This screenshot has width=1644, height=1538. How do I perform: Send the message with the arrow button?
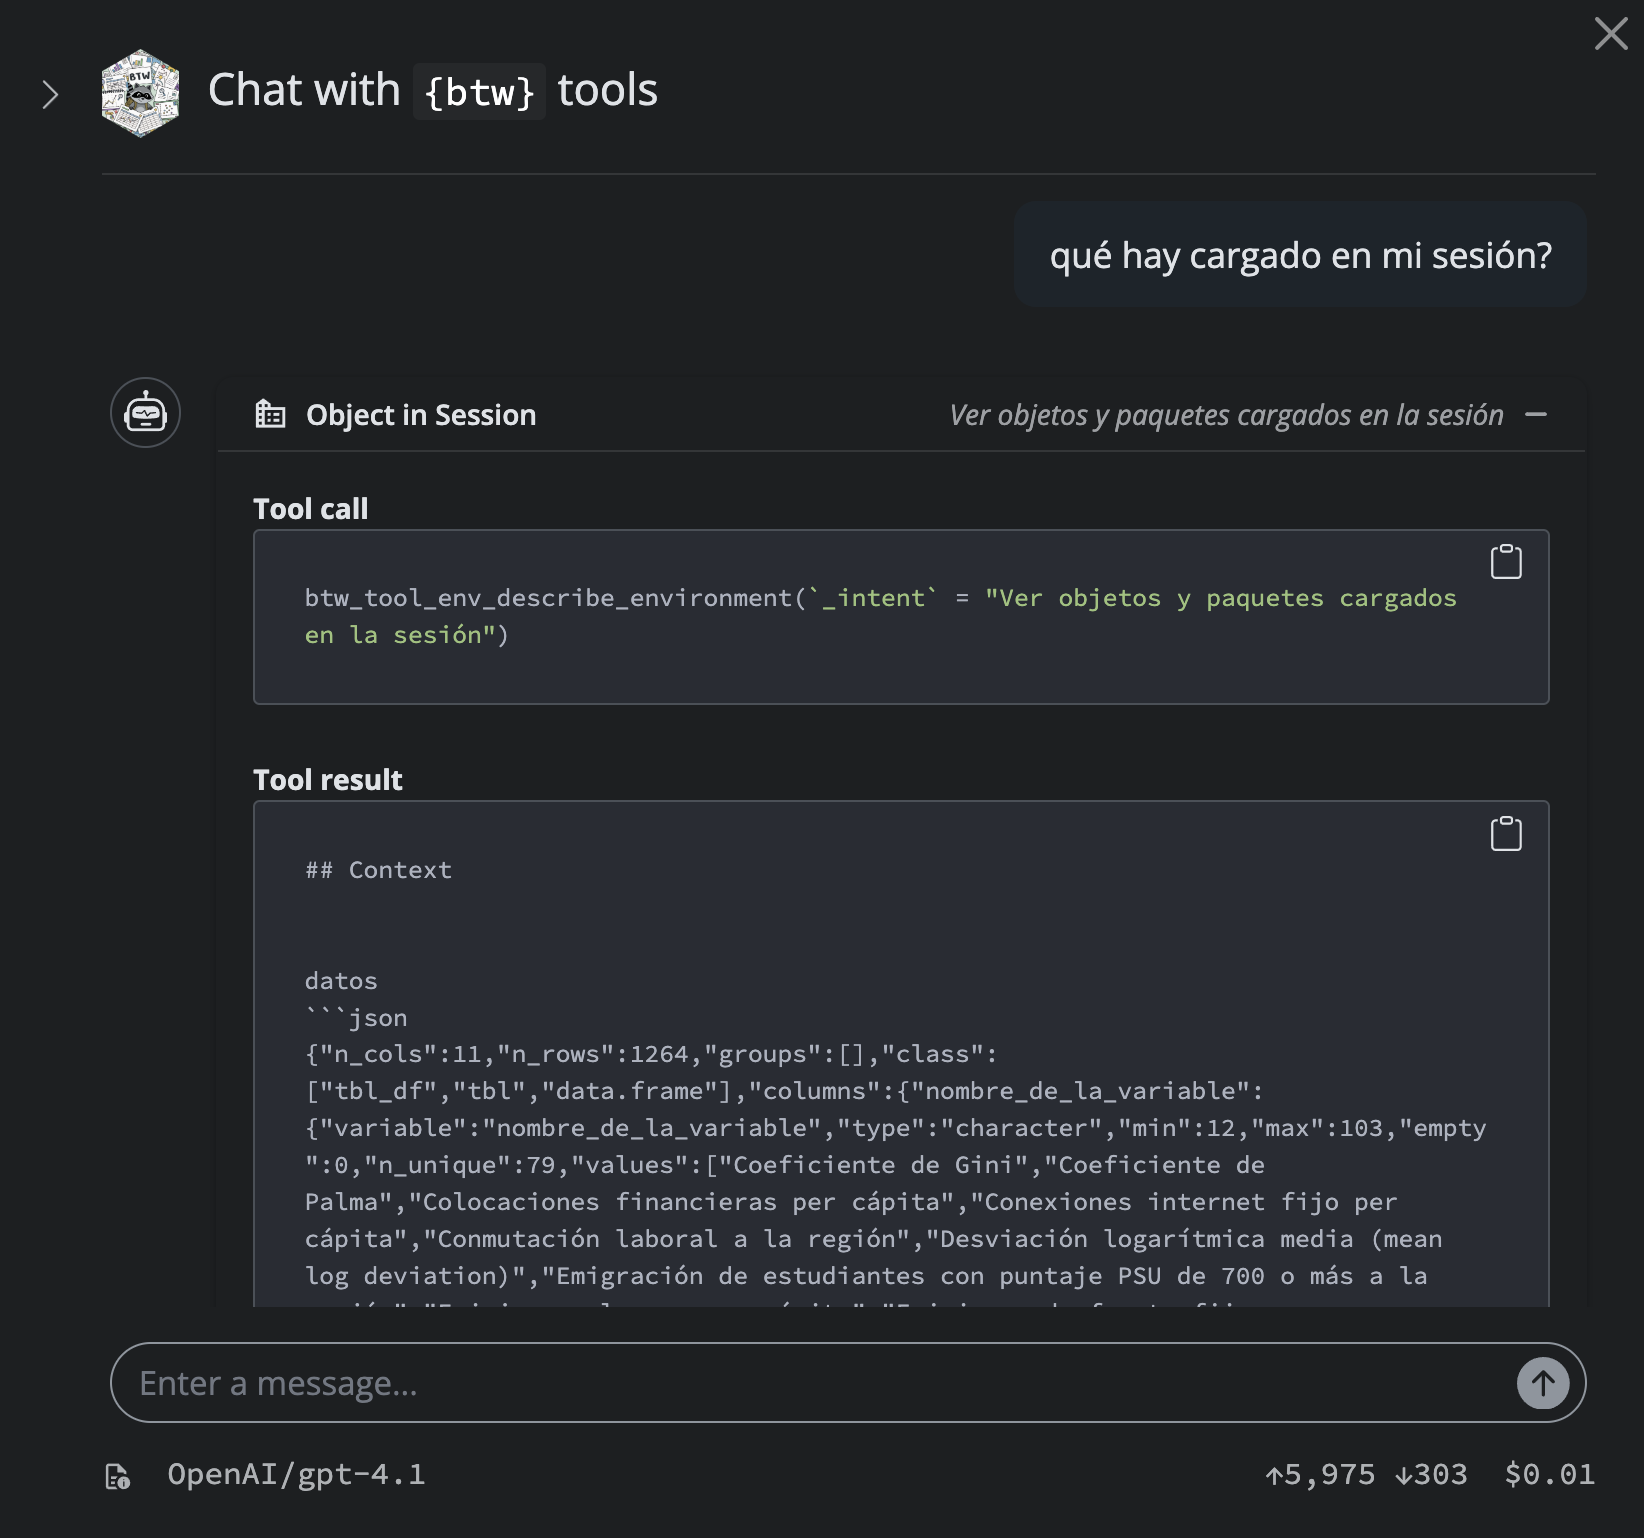1542,1383
